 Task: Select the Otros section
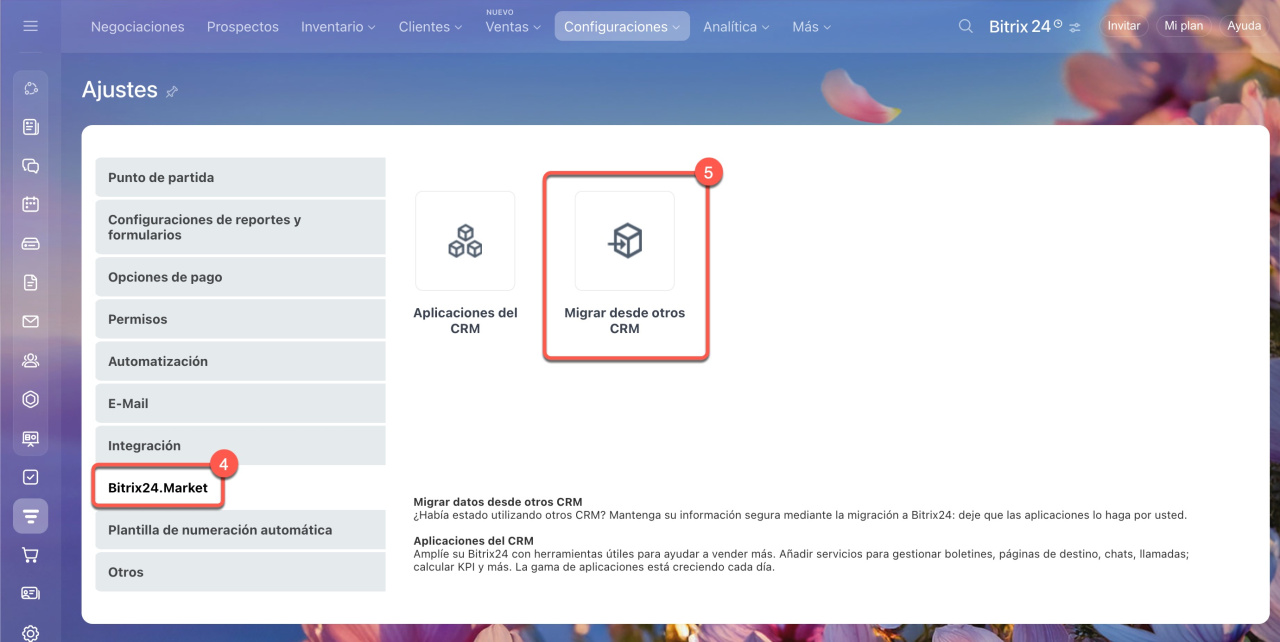click(240, 572)
